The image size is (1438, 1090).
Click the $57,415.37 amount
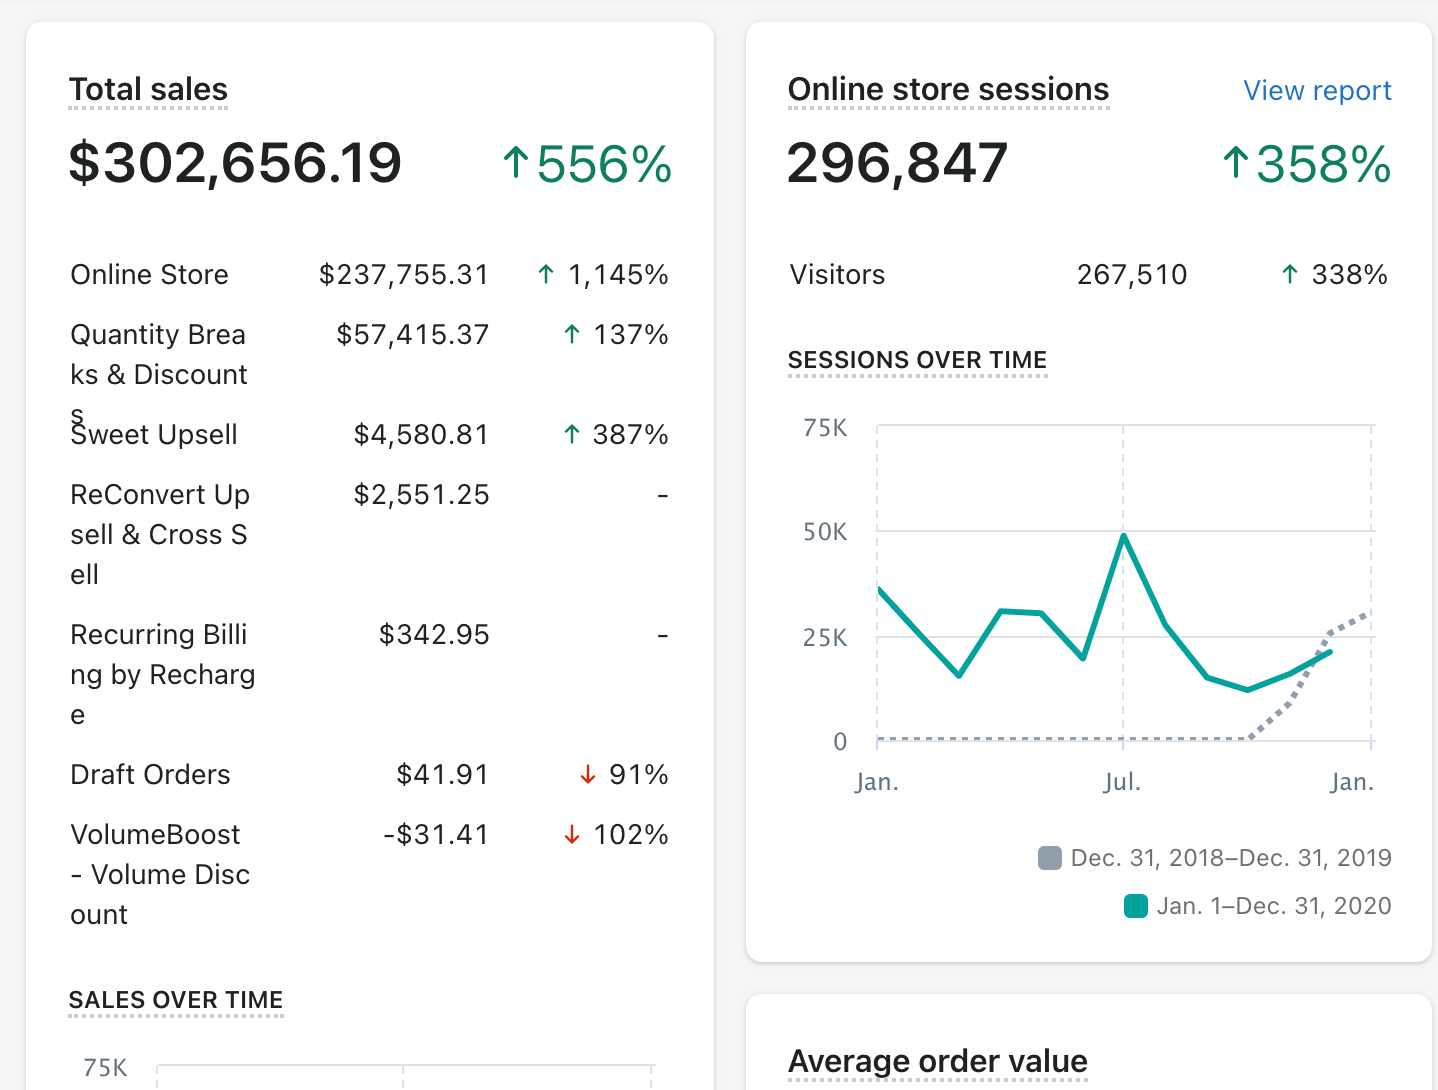pyautogui.click(x=413, y=335)
